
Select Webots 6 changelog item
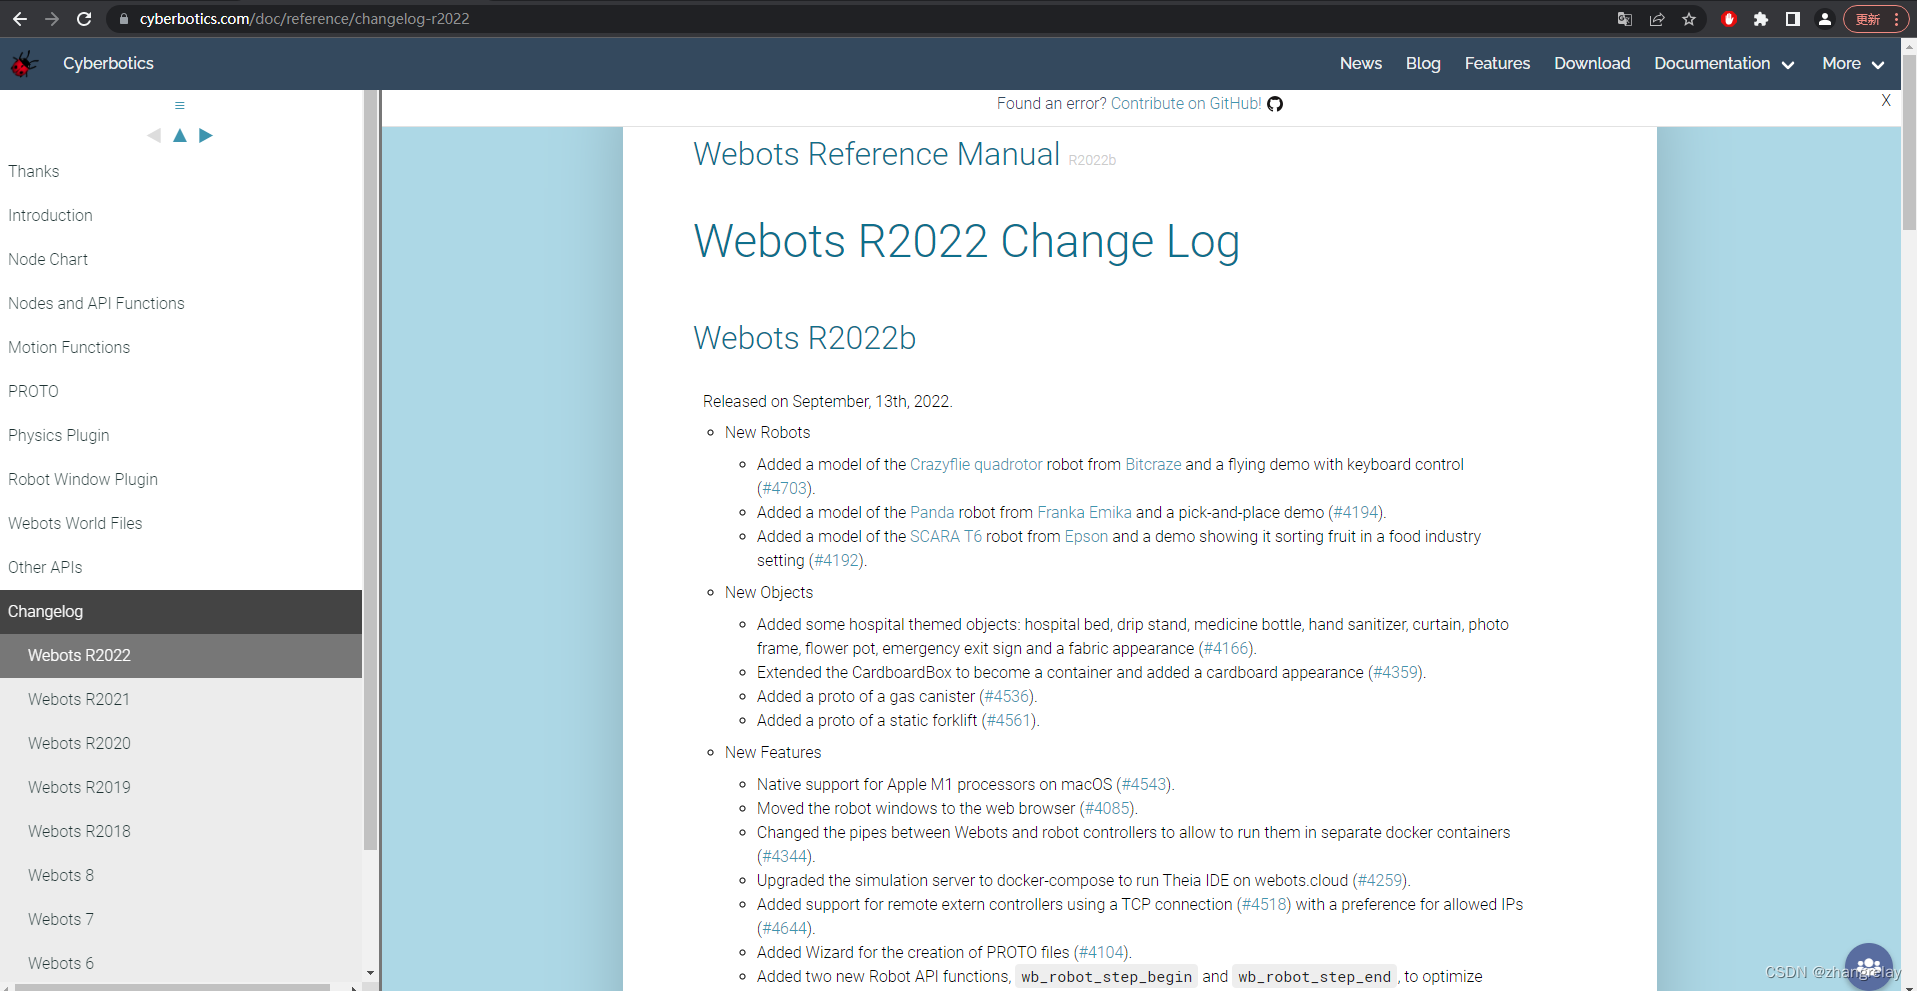[181, 963]
